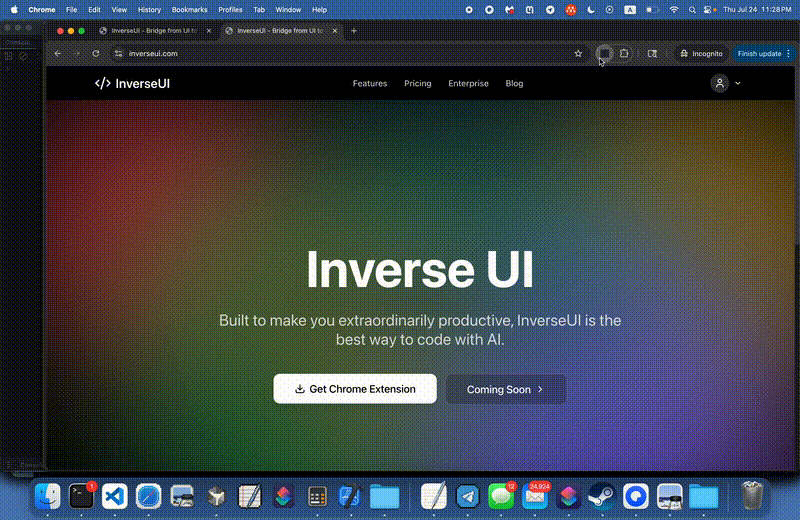The image size is (800, 520).
Task: Open the Chrome application menu
Action: pos(42,10)
